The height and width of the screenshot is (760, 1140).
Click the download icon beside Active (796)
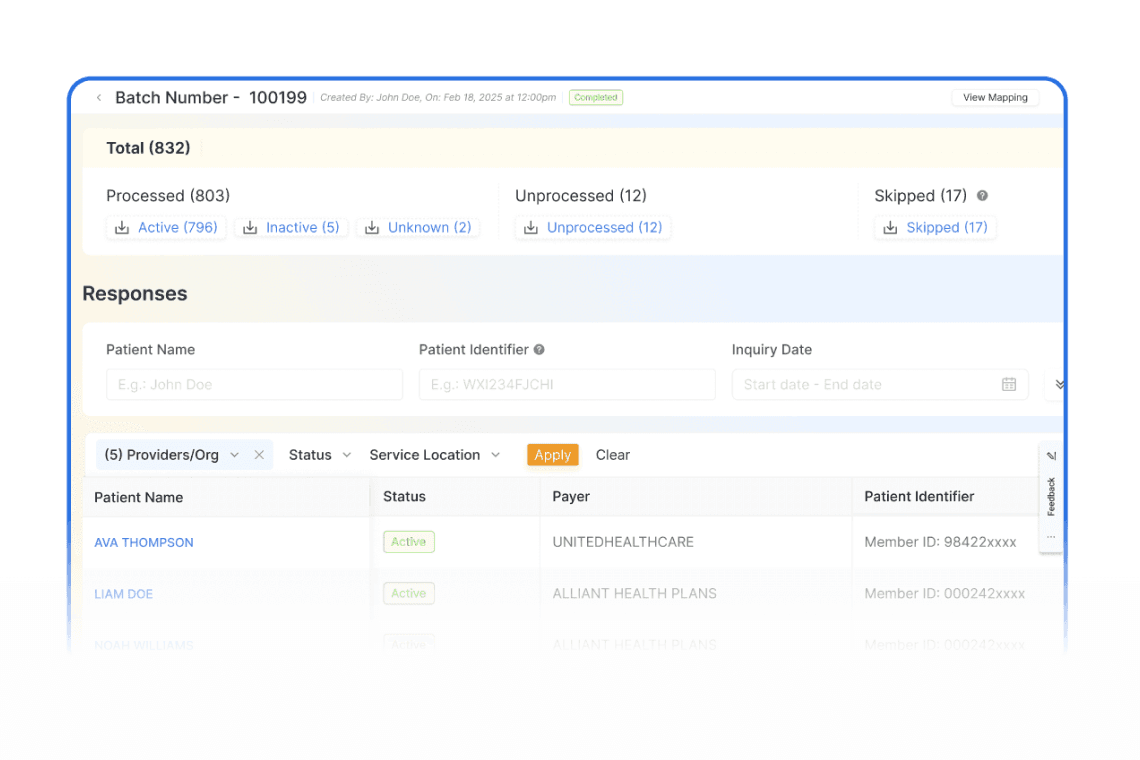pos(120,227)
